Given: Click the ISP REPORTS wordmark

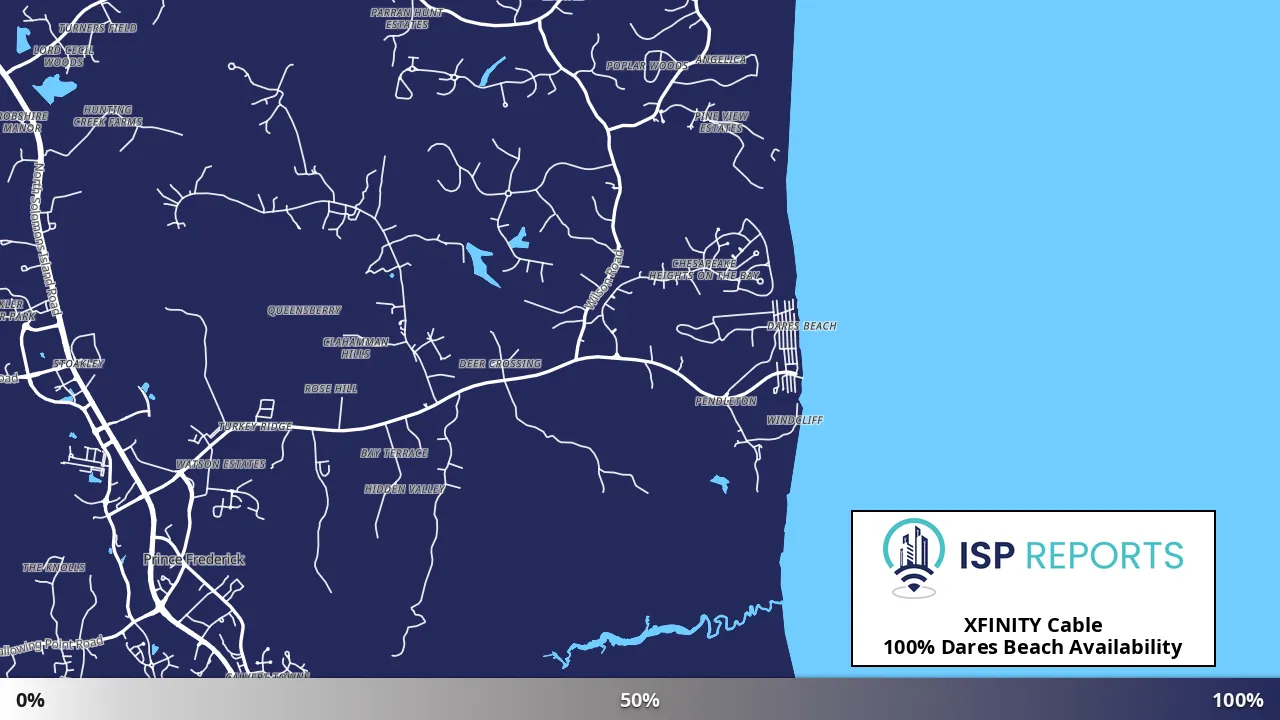Looking at the screenshot, I should (x=1071, y=555).
